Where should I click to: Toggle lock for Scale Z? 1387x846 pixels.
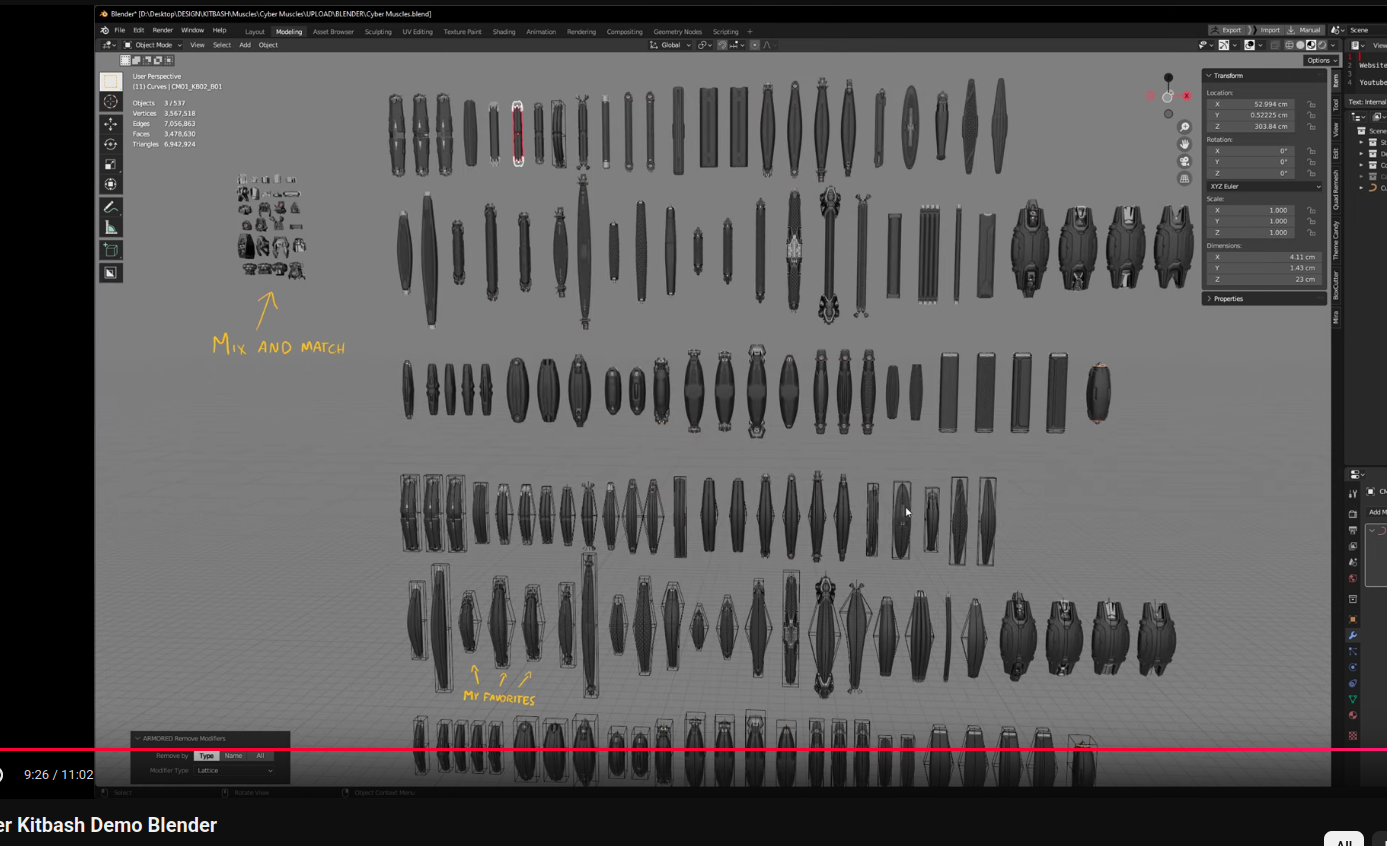1311,232
